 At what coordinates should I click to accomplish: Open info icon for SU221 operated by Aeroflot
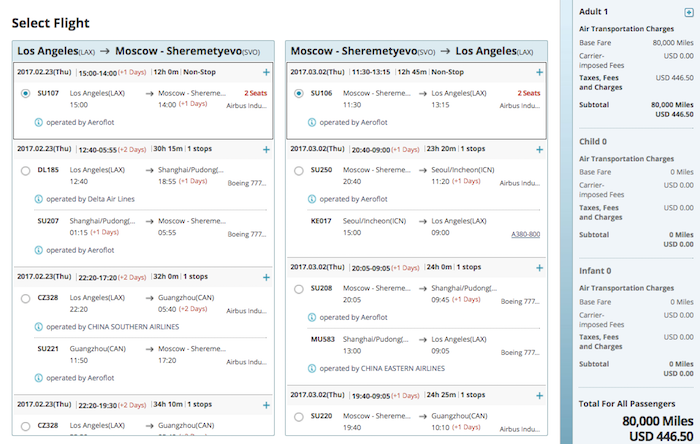[x=39, y=378]
